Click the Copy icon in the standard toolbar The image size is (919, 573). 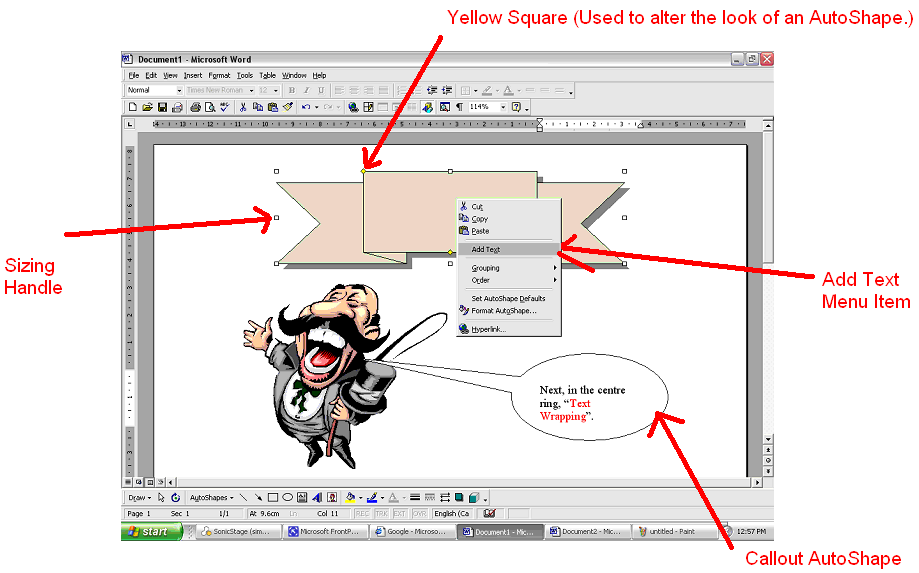[x=258, y=107]
